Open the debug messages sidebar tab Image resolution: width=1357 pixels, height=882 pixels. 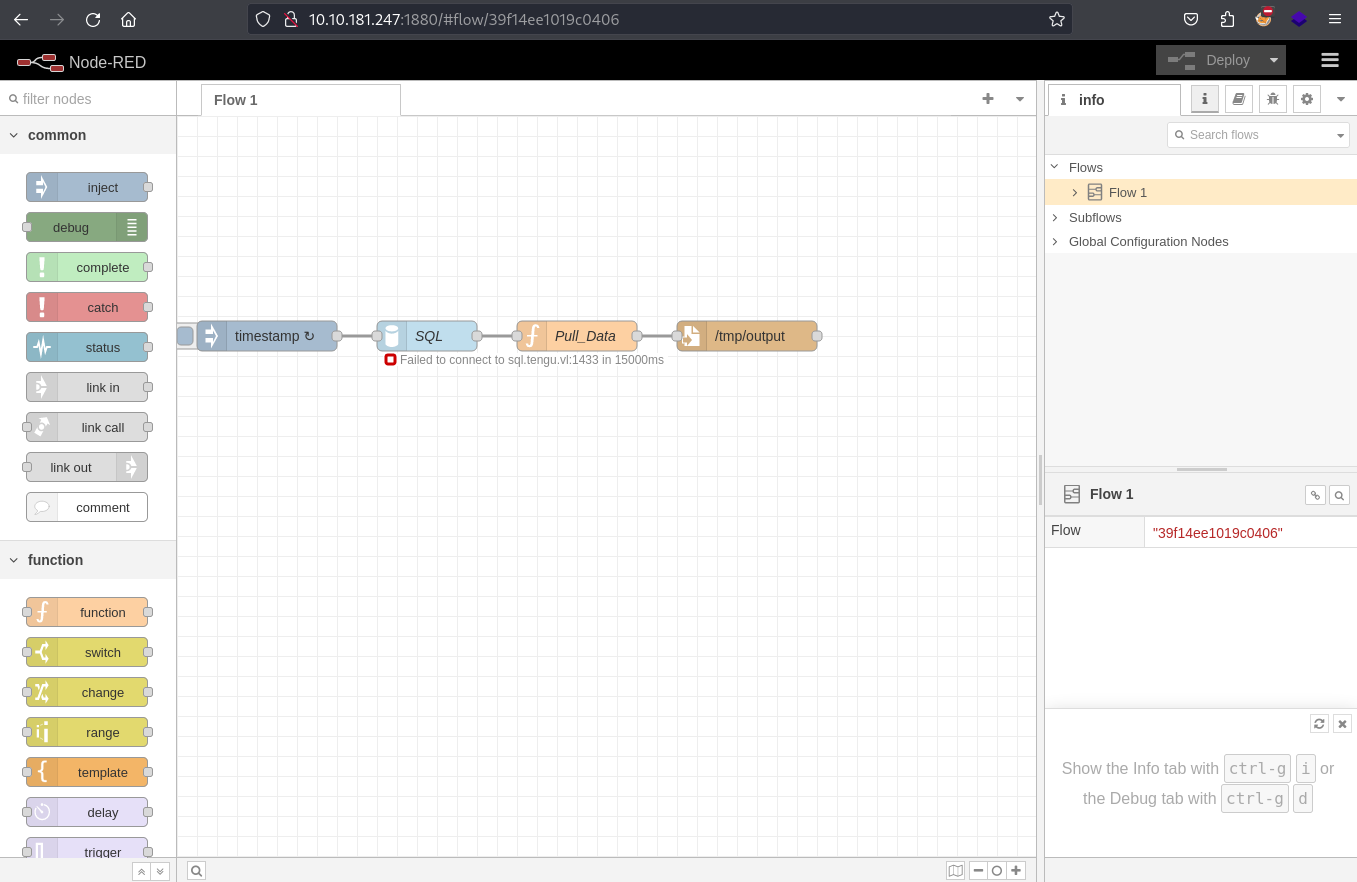point(1272,99)
